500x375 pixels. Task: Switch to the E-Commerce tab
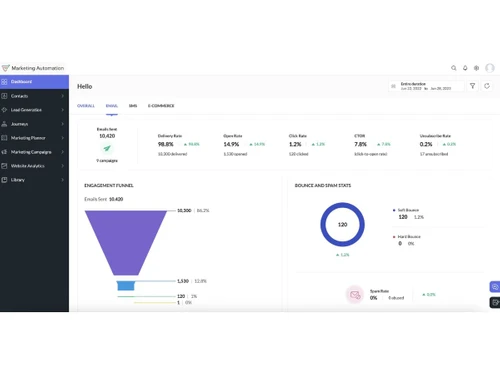161,106
